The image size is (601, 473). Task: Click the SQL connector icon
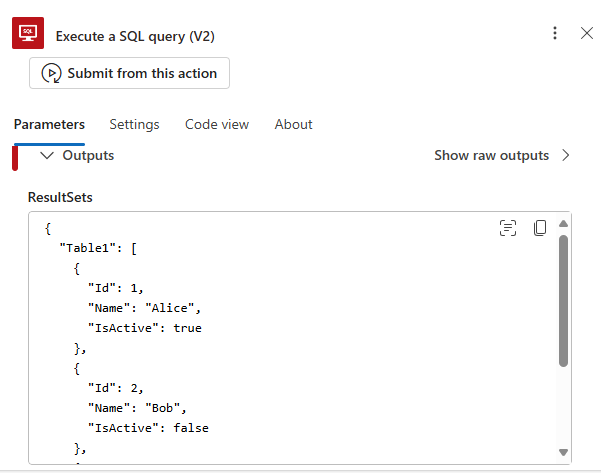[x=28, y=35]
